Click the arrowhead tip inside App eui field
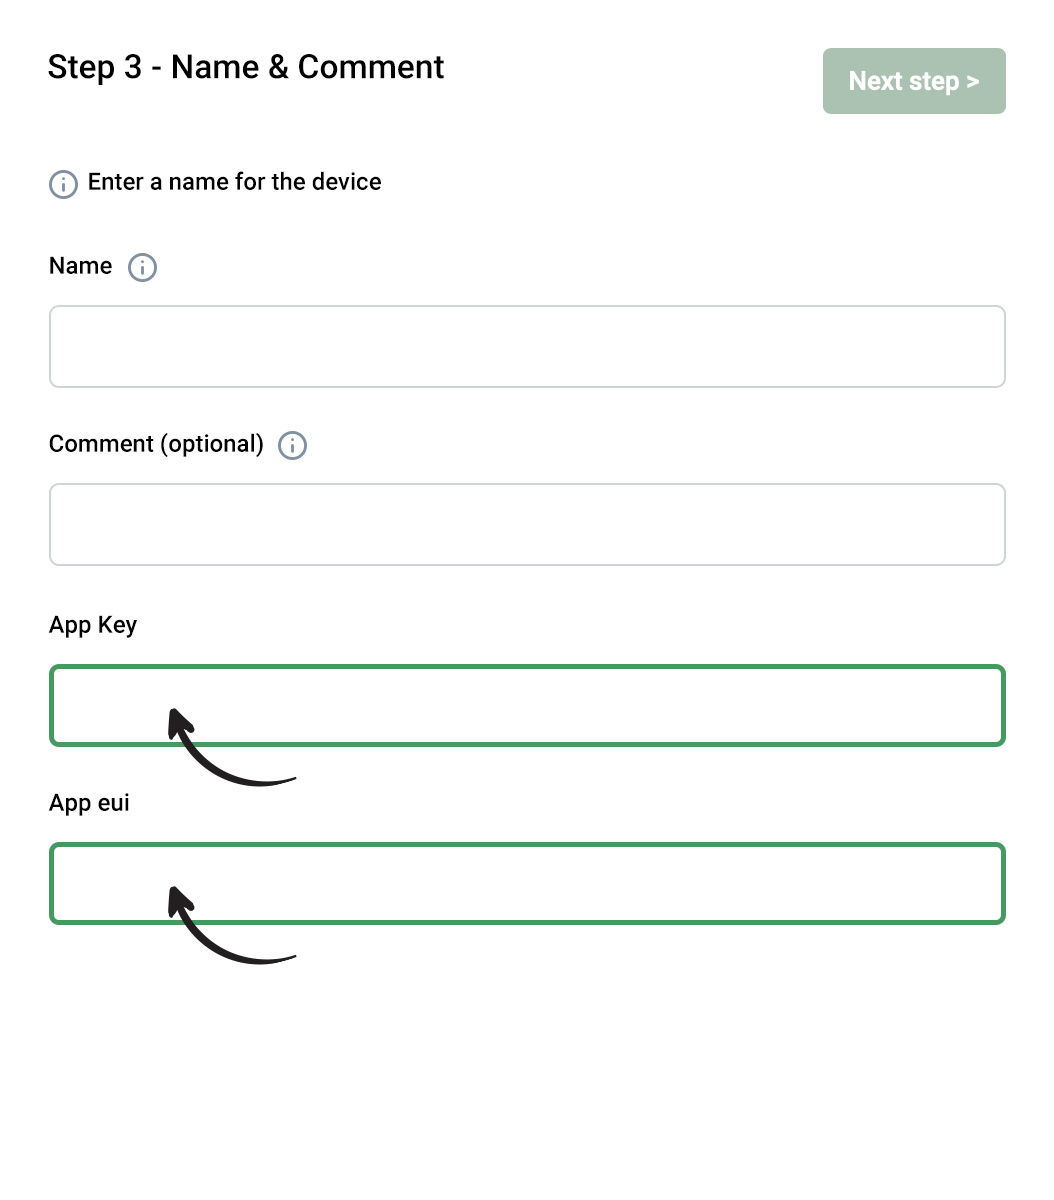Screen dimensions: 1054x1200 click(177, 898)
